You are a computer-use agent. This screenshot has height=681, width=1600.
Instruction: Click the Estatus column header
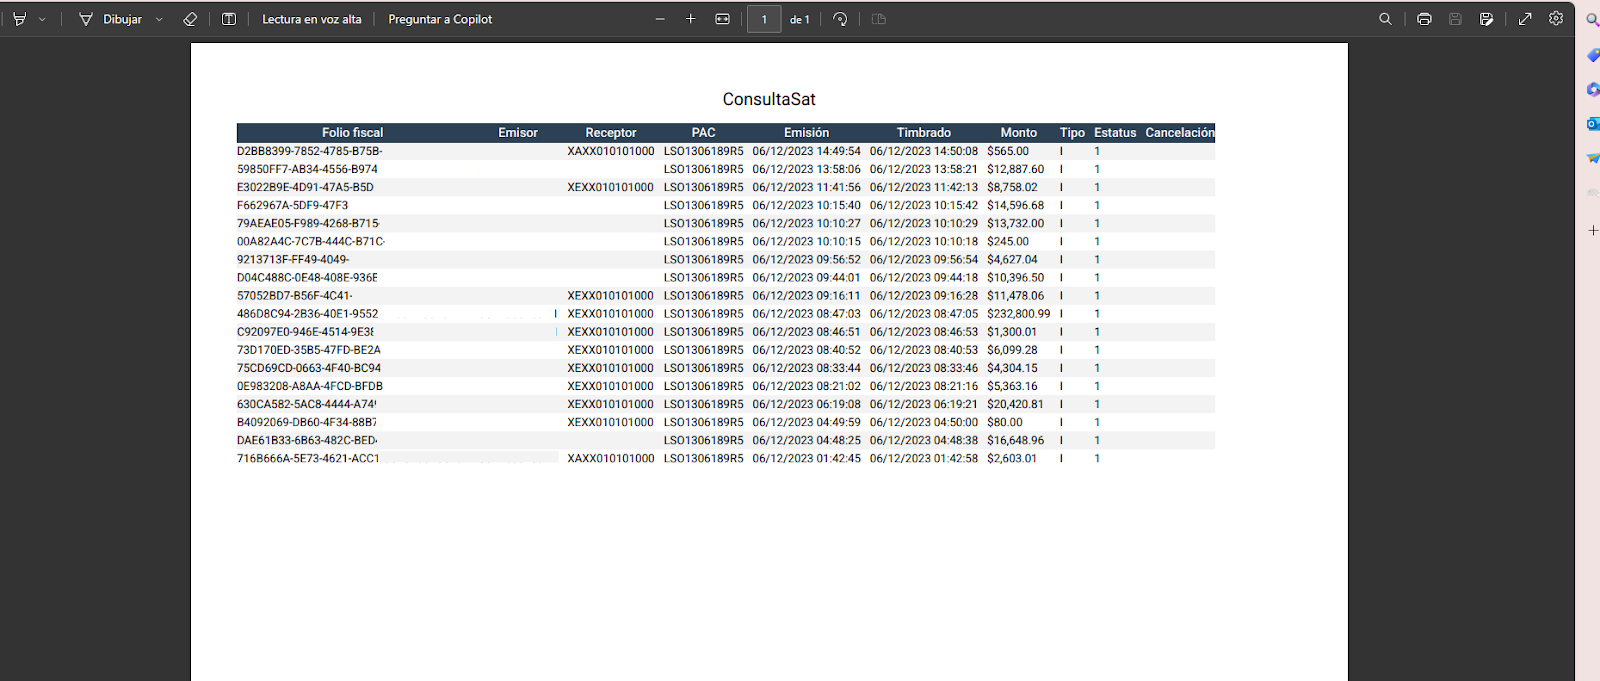tap(1115, 132)
